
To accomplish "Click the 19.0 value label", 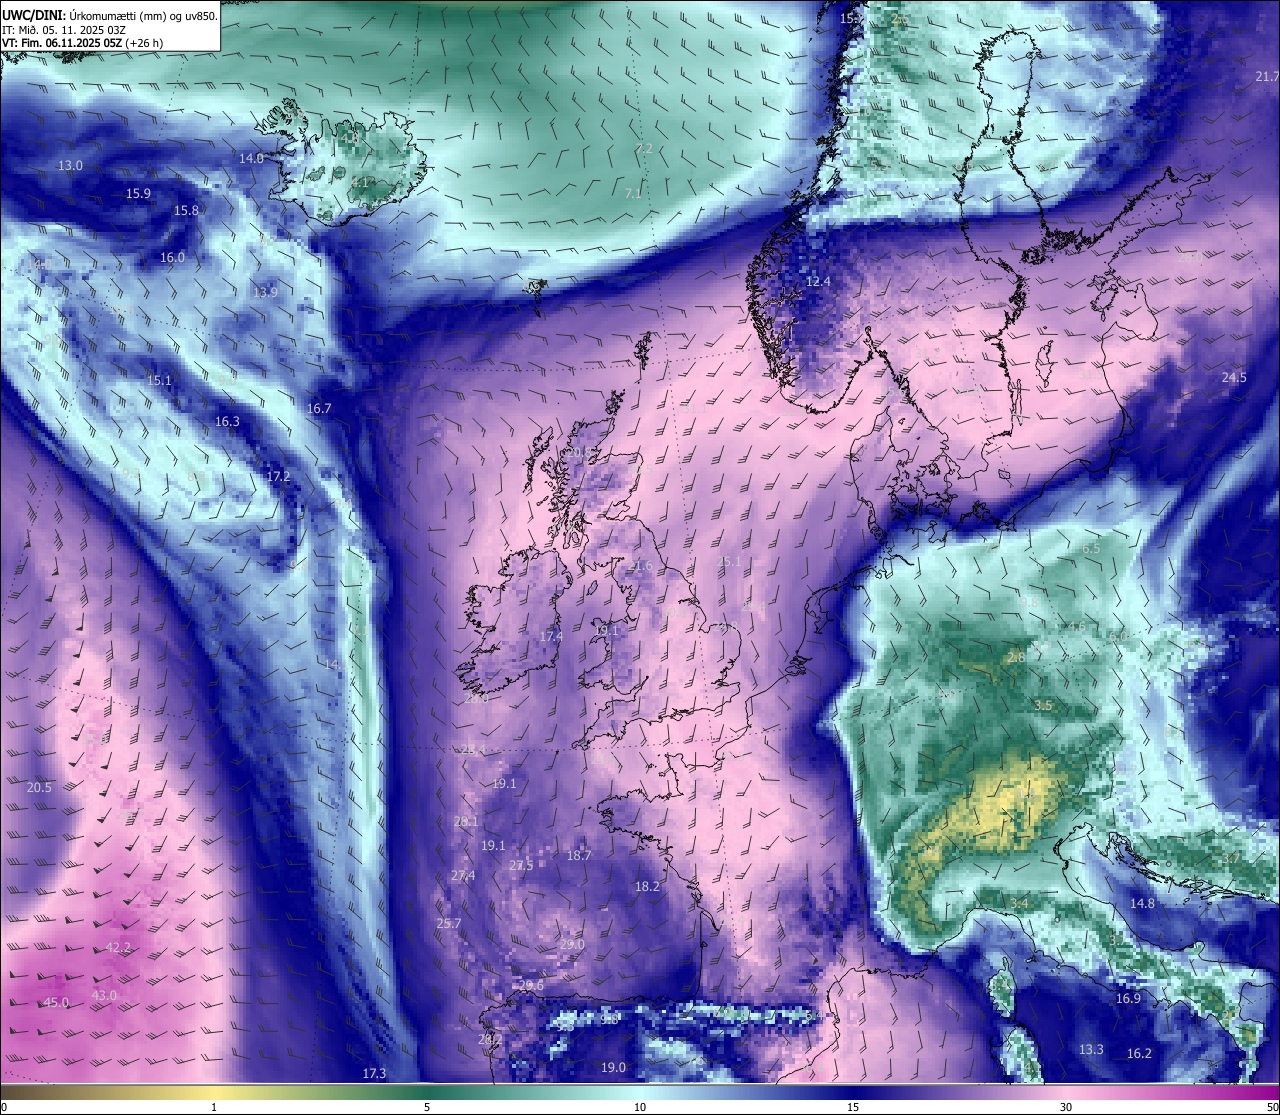I will click(613, 1067).
